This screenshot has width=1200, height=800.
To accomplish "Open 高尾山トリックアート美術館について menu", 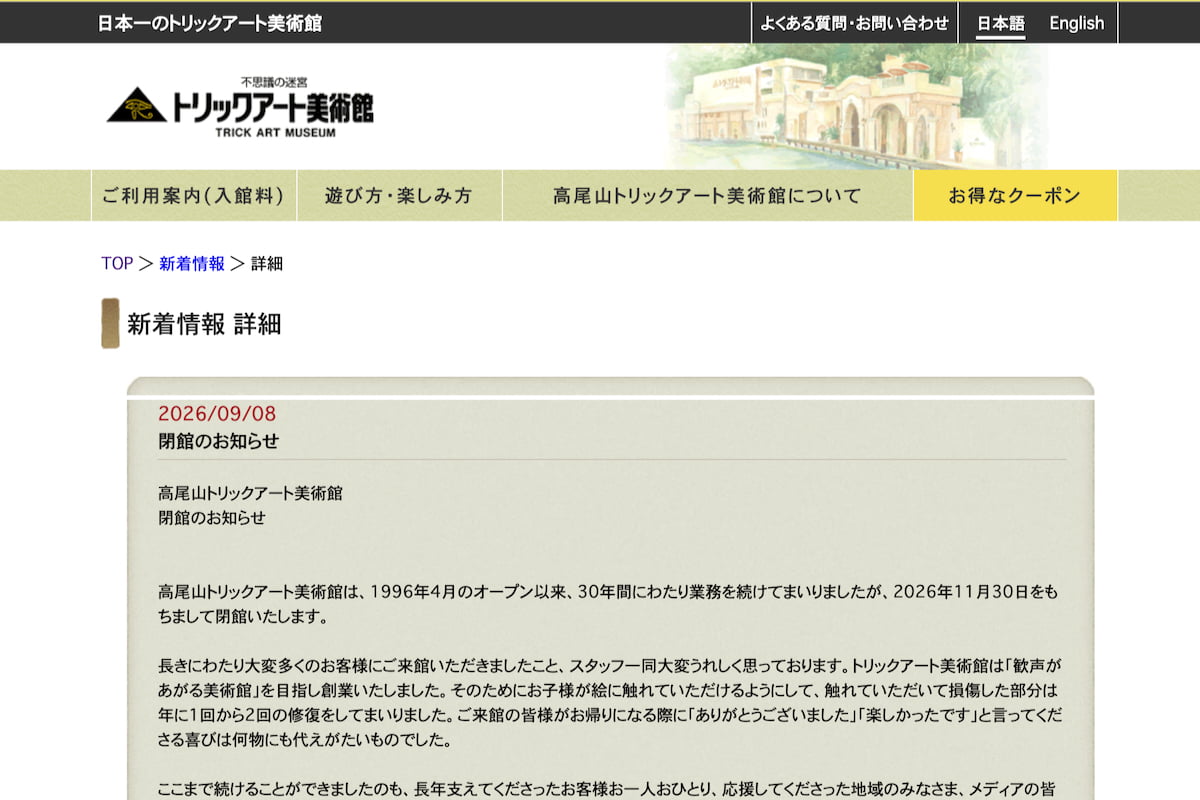I will pos(707,195).
